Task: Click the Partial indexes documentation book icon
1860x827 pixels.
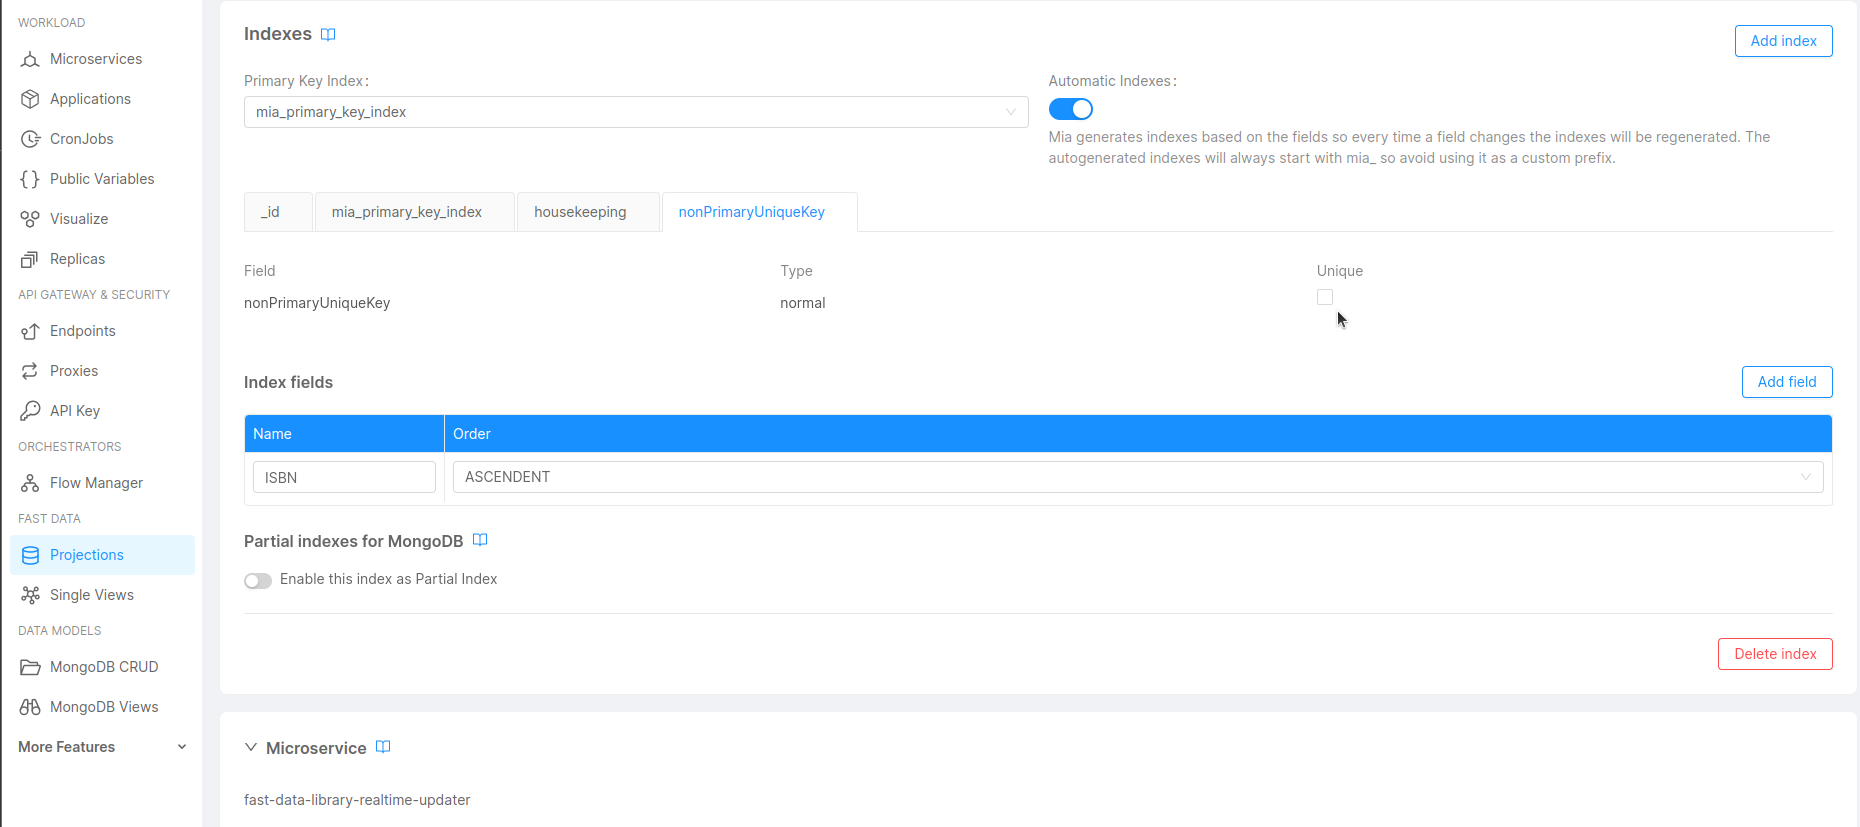Action: click(480, 540)
